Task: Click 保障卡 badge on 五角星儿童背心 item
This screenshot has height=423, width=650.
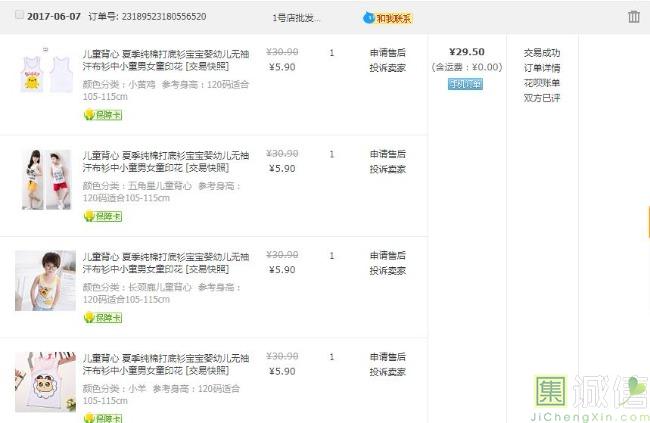Action: [102, 216]
